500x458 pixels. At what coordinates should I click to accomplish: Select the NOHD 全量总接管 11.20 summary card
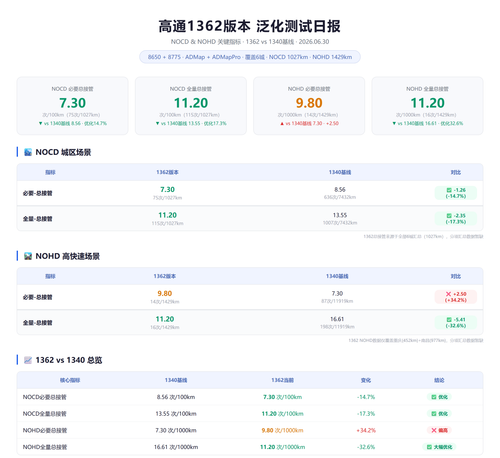(427, 106)
